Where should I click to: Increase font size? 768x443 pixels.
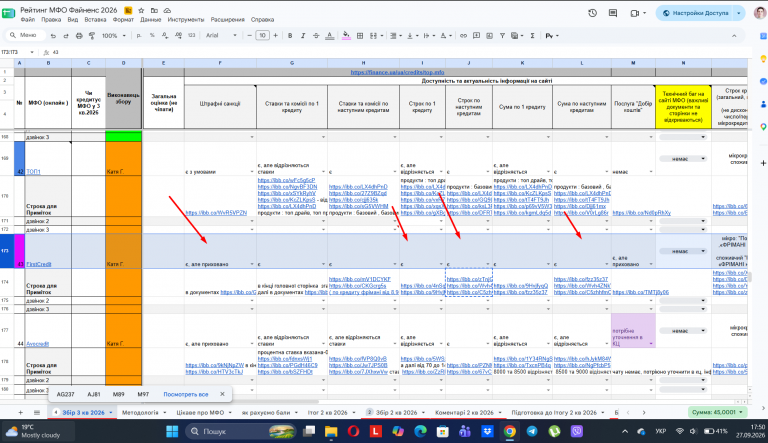coord(275,36)
